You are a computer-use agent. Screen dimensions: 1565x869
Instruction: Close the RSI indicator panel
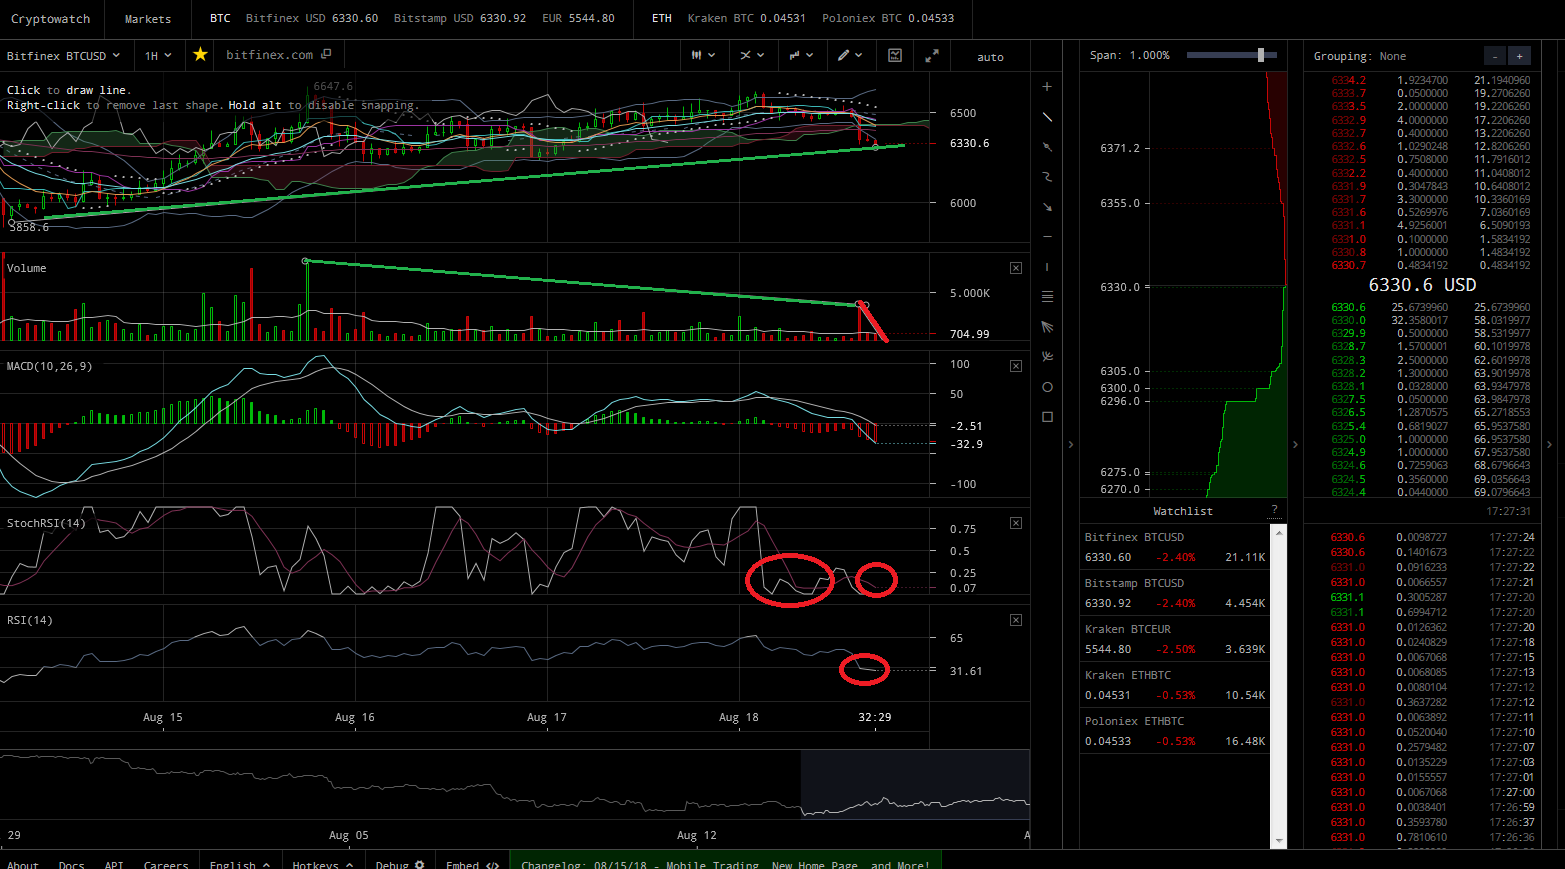pyautogui.click(x=1016, y=620)
